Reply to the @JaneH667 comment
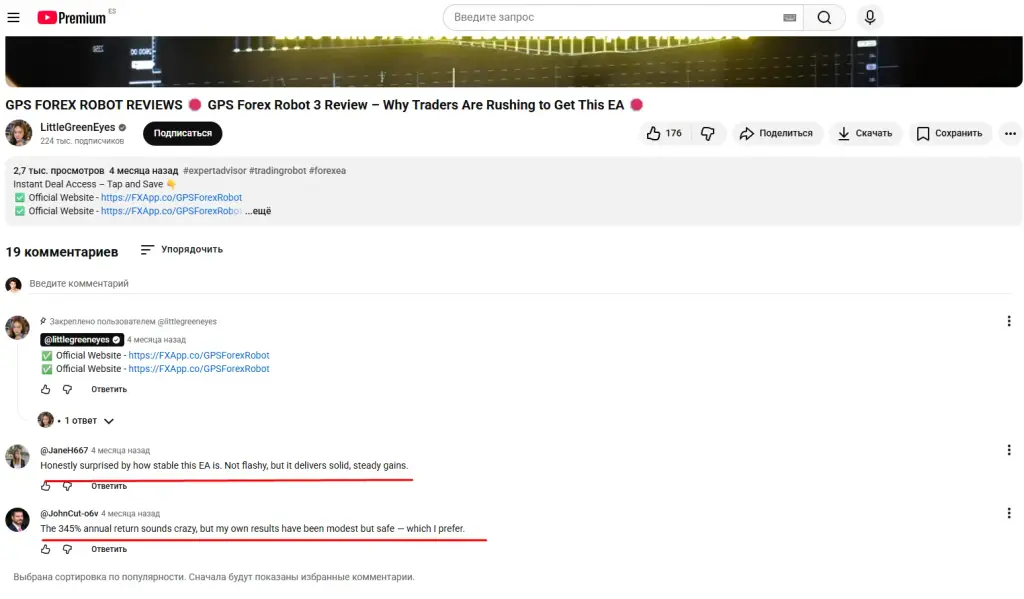1024x599 pixels. click(x=109, y=486)
